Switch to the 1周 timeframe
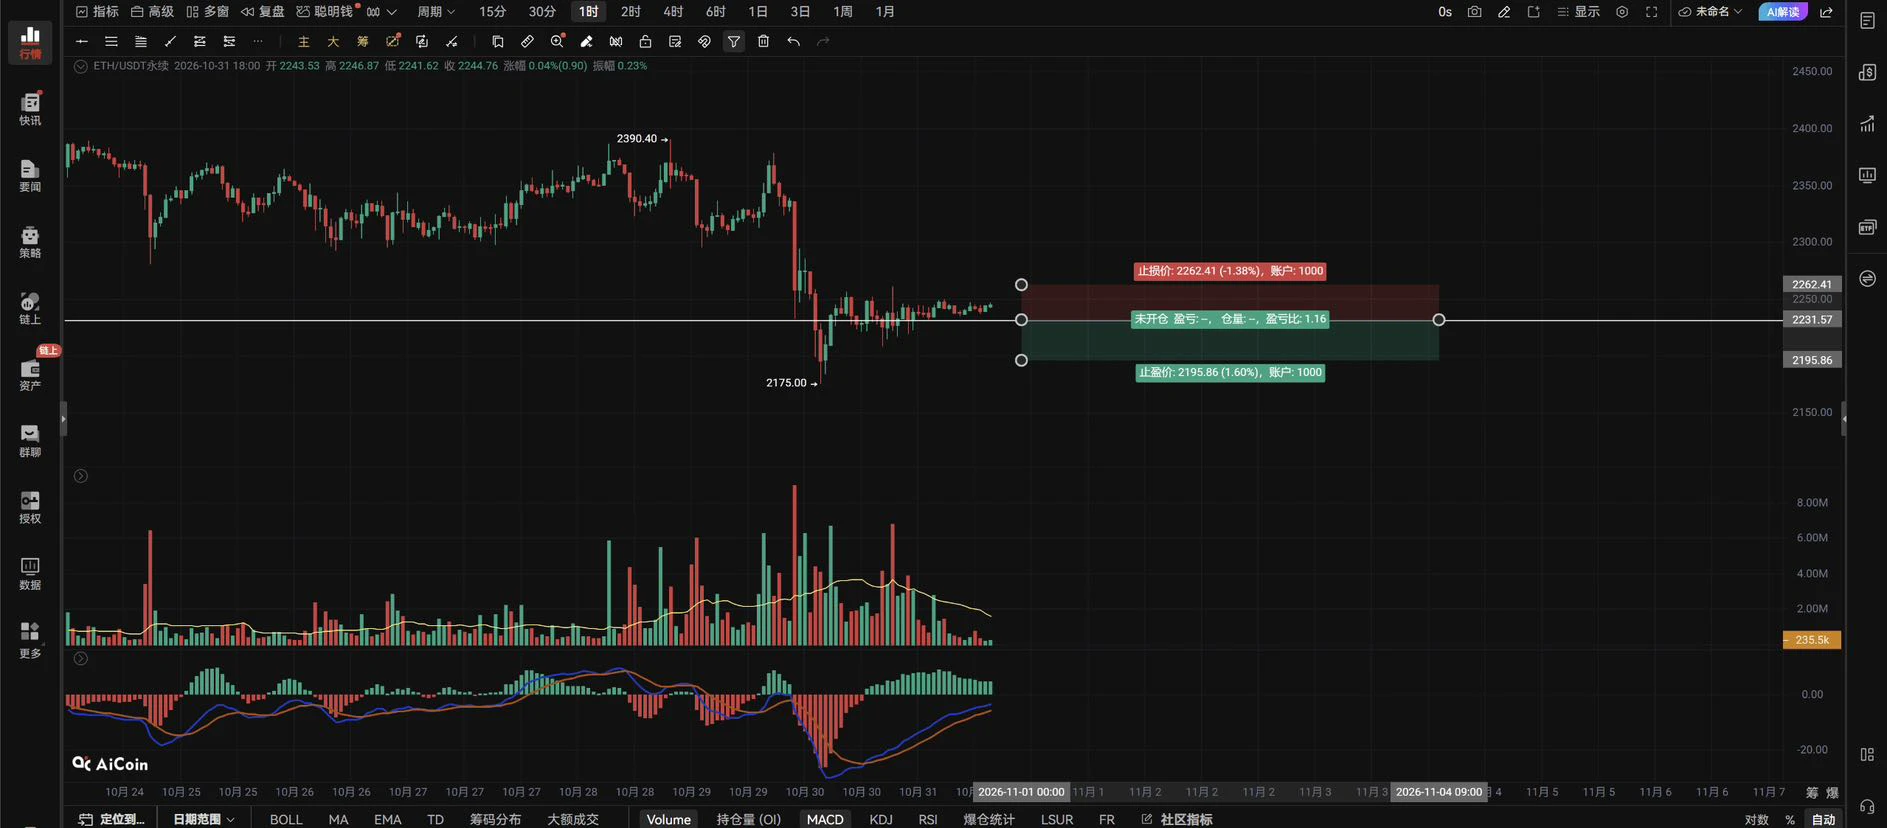 tap(843, 12)
